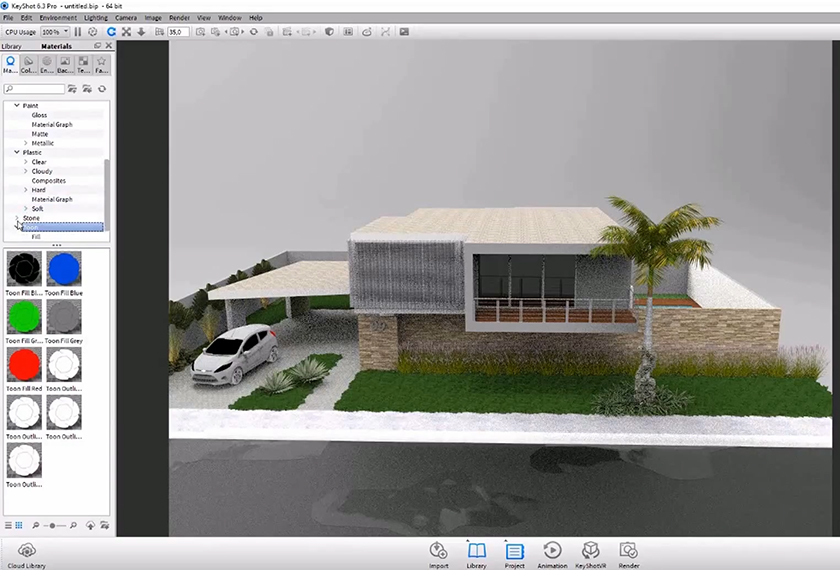Image resolution: width=840 pixels, height=570 pixels.
Task: Open the Camera menu
Action: [x=126, y=18]
